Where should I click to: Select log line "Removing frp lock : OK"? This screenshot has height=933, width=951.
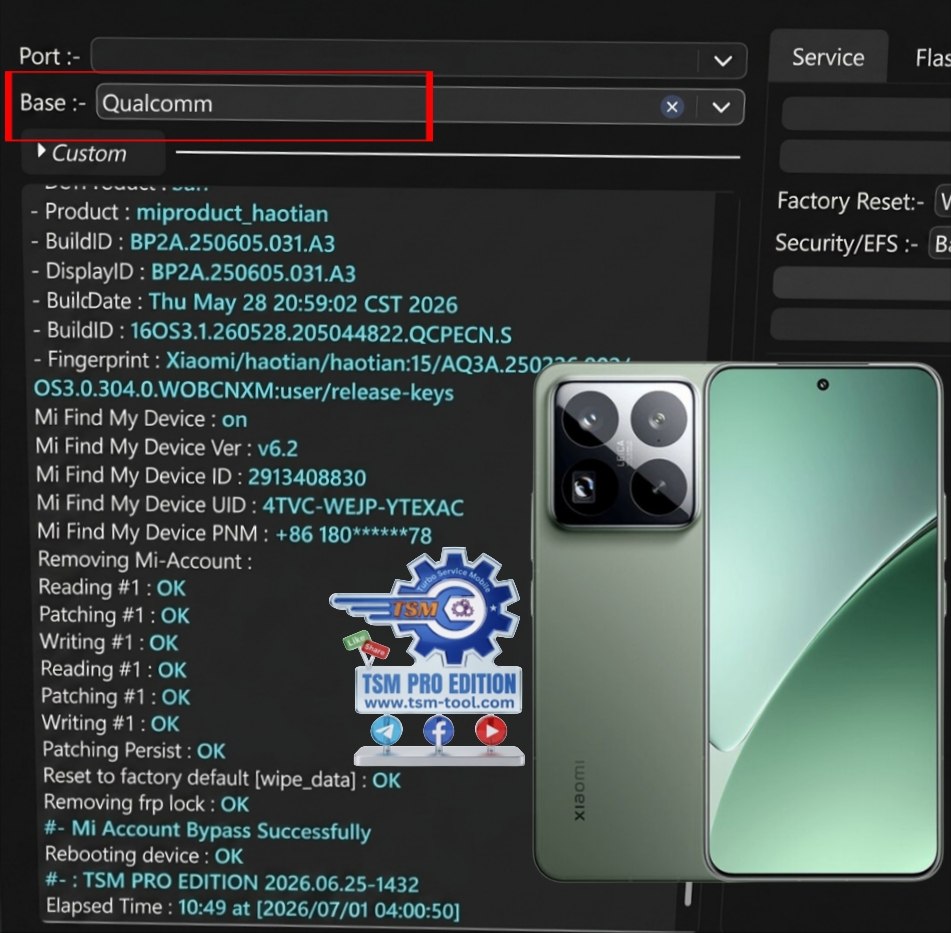click(147, 803)
